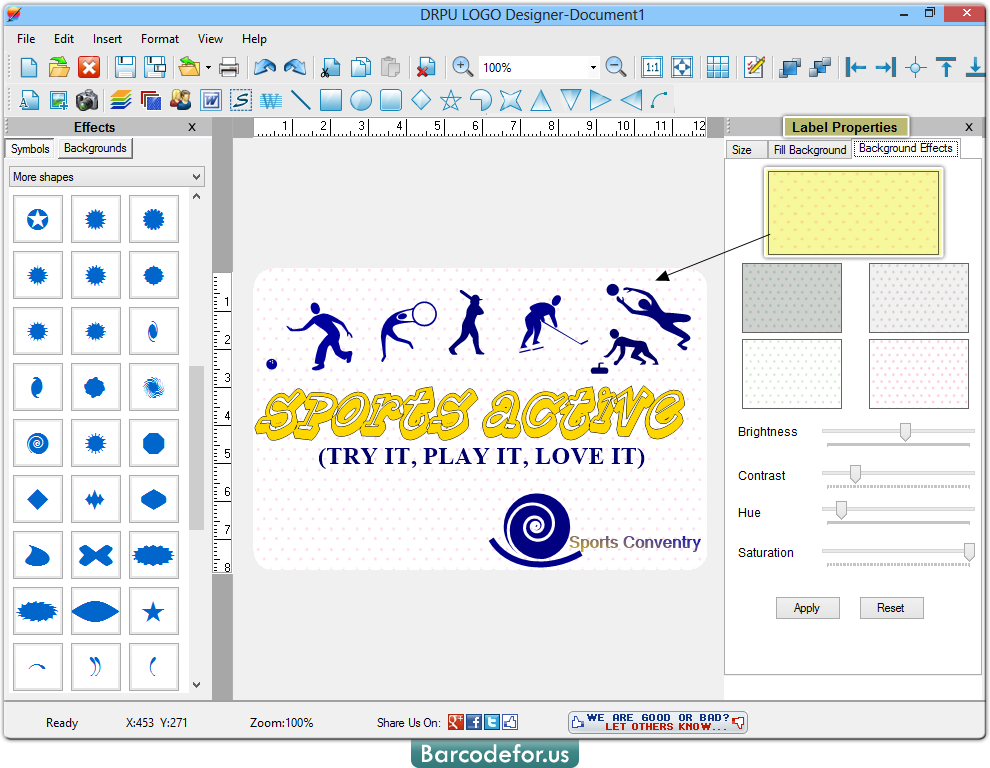Click the Reset button

(891, 607)
